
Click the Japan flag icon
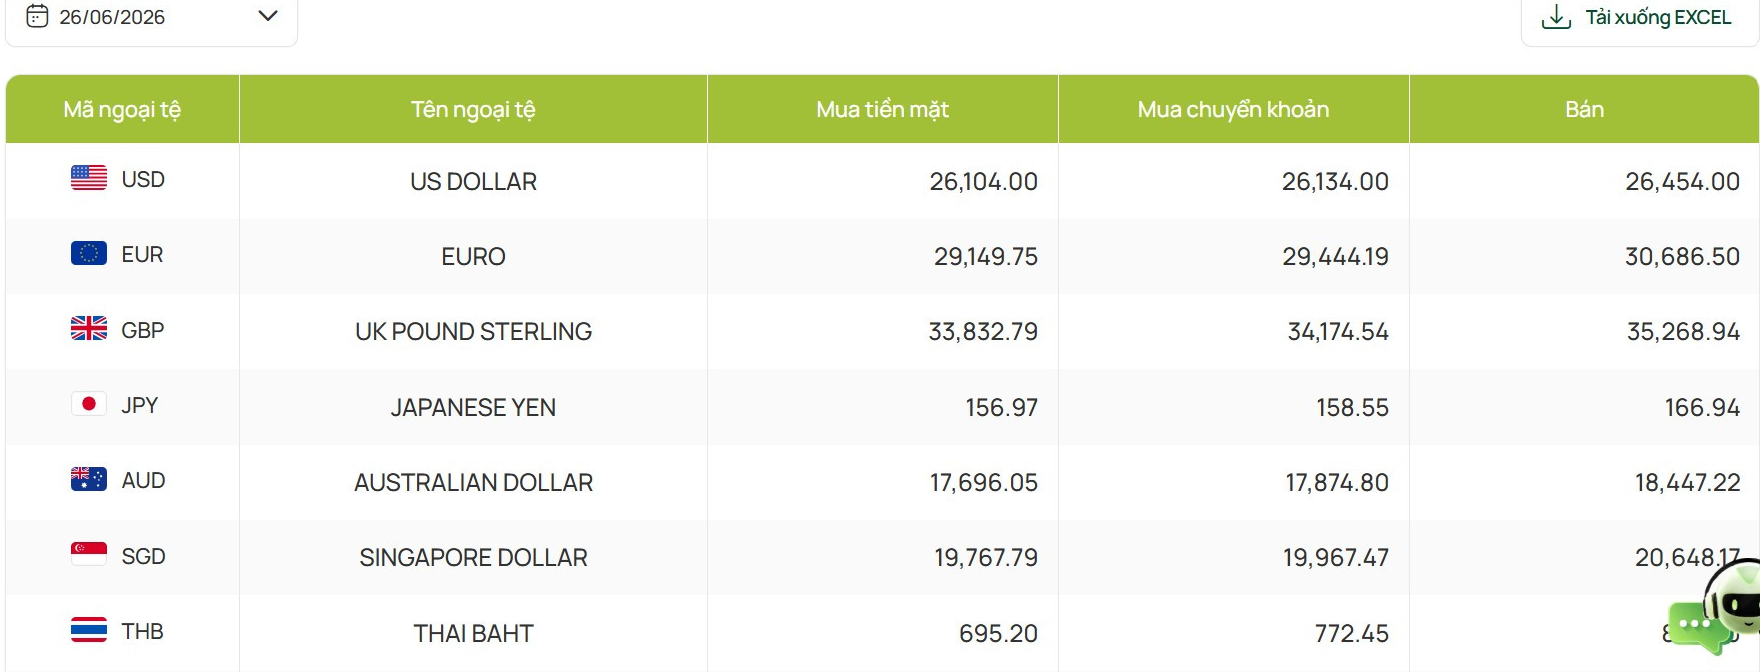coord(89,403)
